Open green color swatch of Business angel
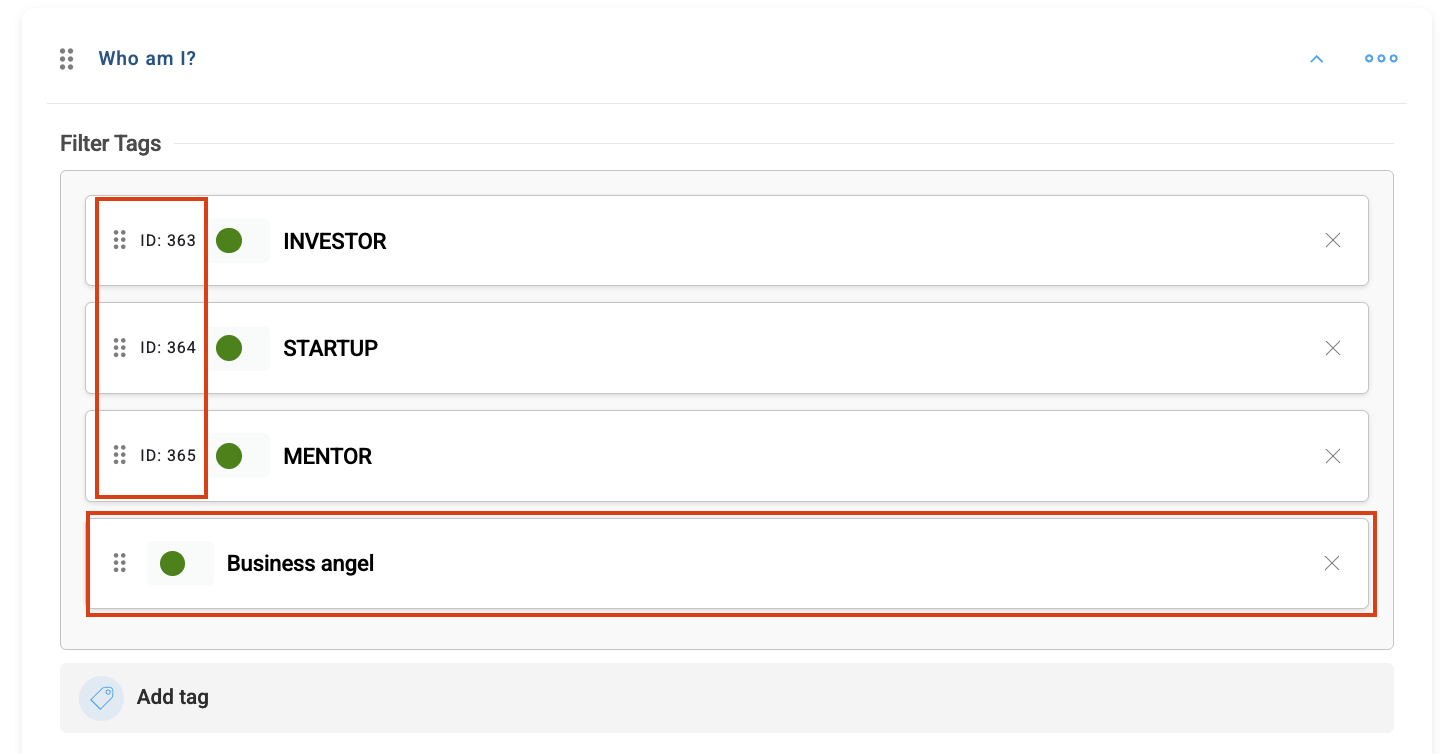Image resolution: width=1454 pixels, height=754 pixels. [172, 563]
